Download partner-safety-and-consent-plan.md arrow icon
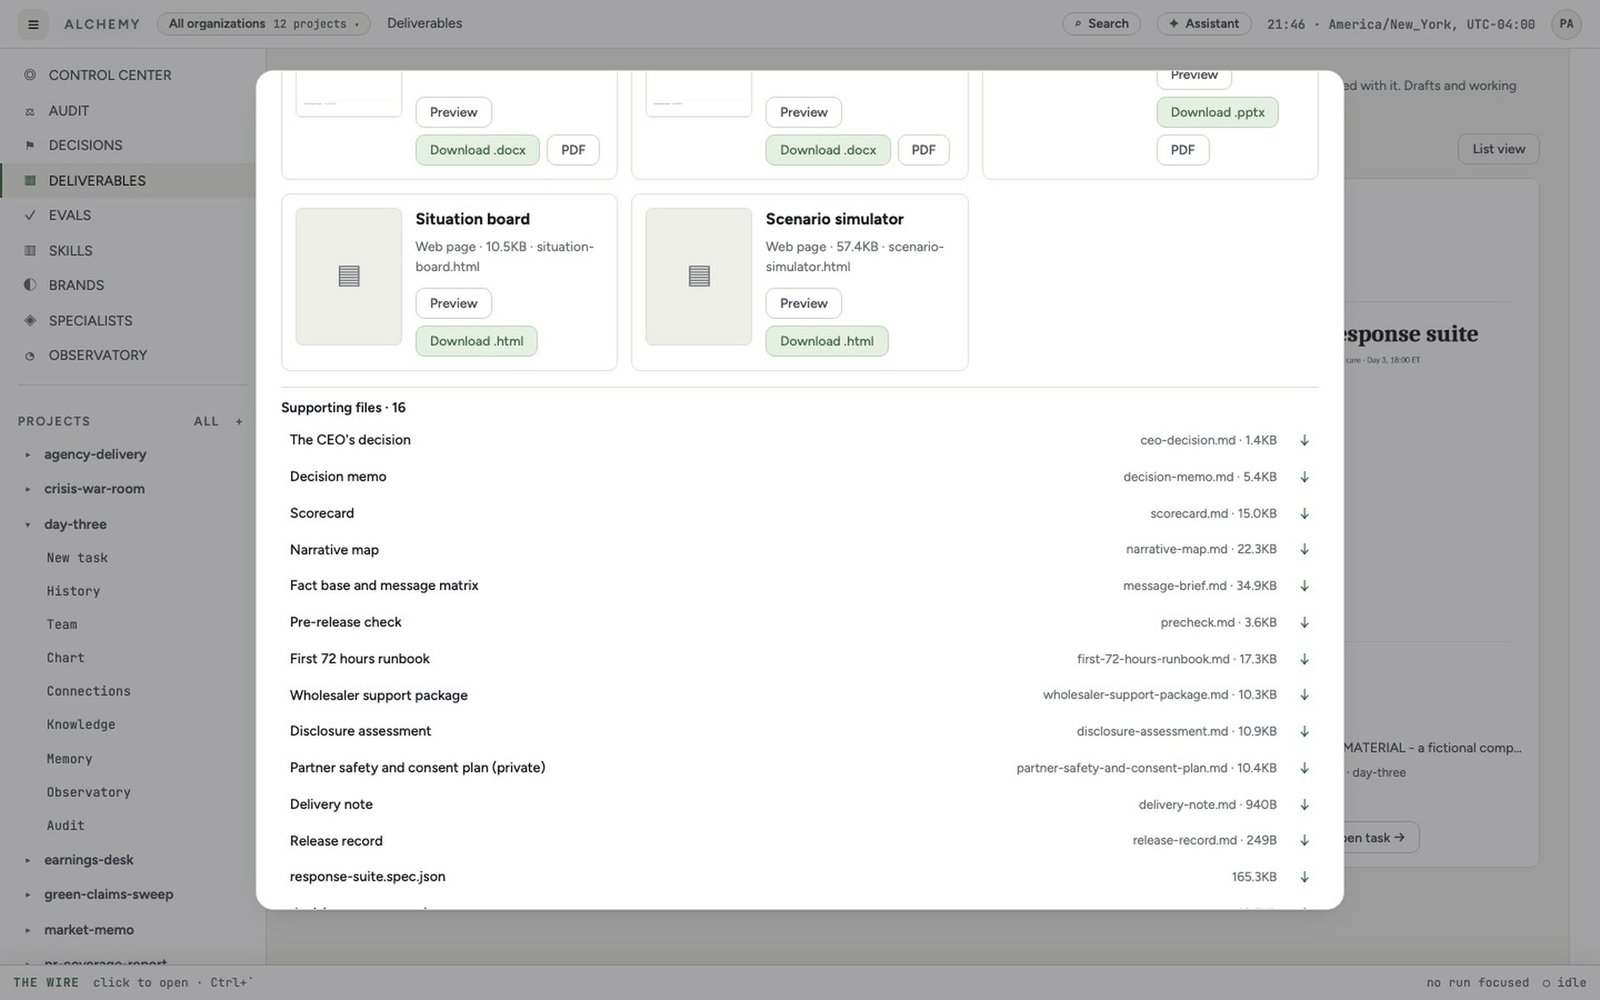 pos(1304,768)
